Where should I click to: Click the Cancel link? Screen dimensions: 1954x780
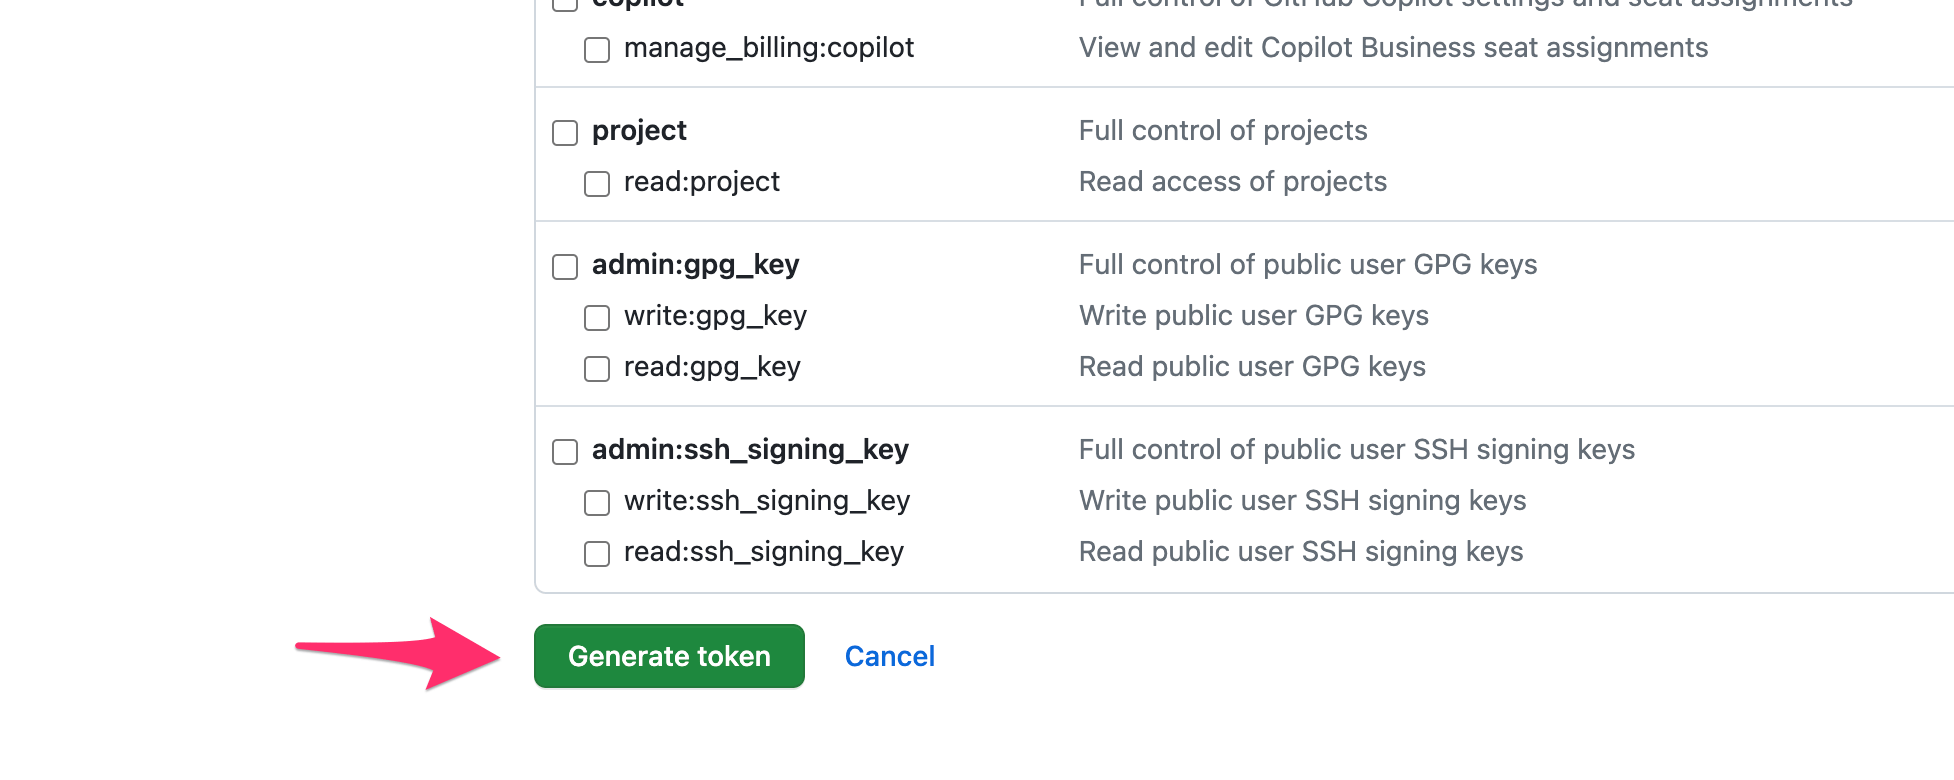pos(889,656)
